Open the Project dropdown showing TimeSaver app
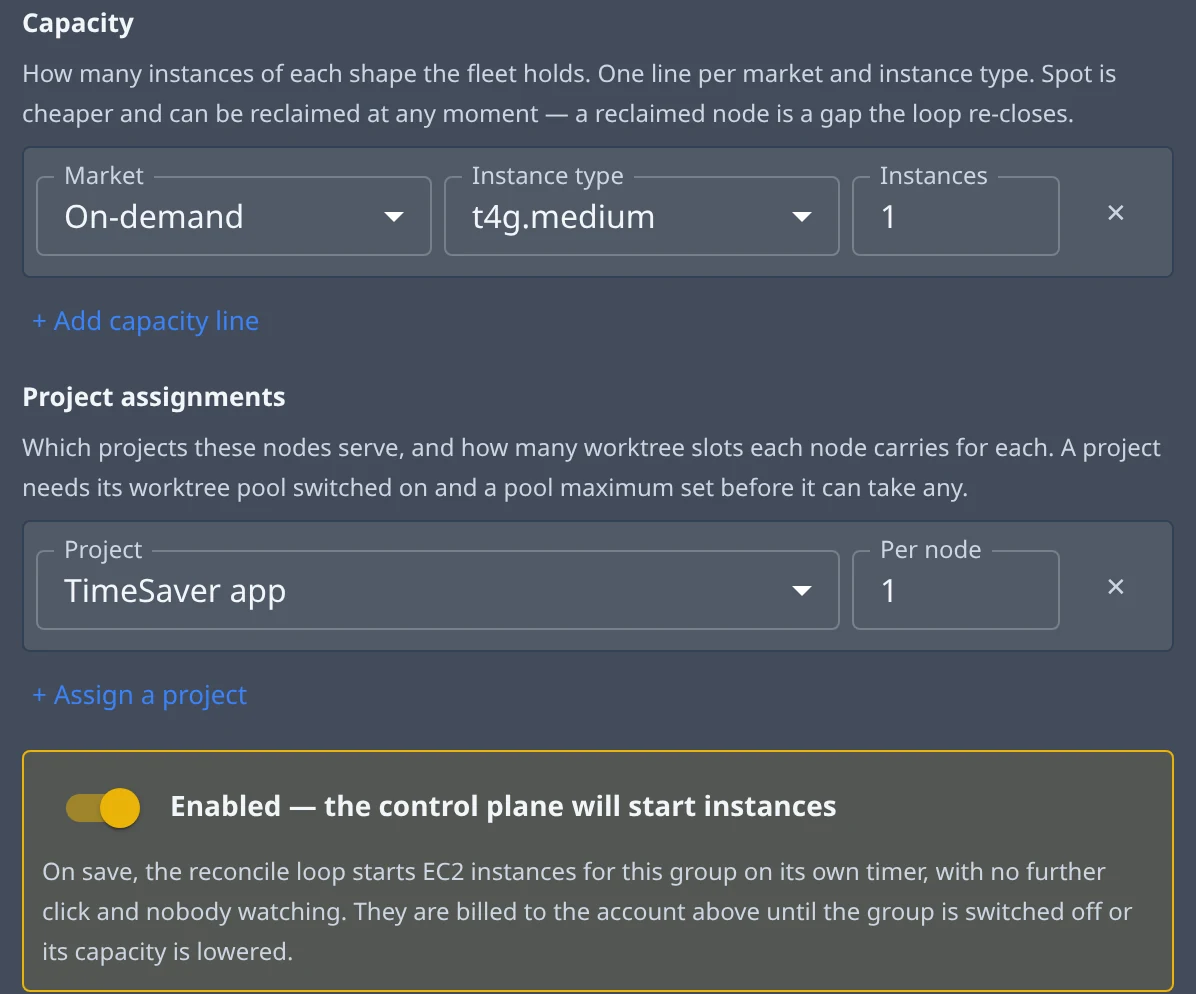1196x994 pixels. (438, 590)
